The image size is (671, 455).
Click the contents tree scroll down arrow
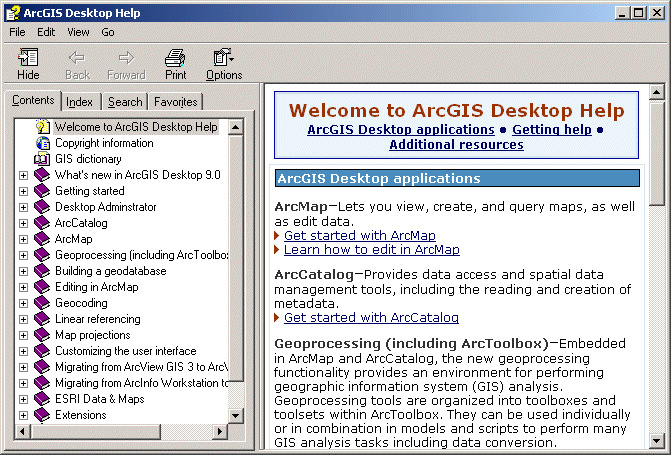(236, 415)
